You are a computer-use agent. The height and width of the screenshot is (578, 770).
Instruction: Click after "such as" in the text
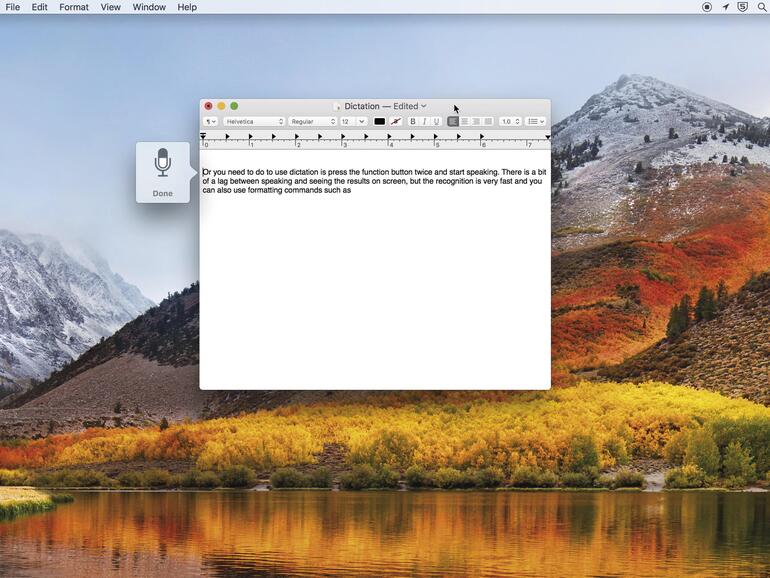(352, 190)
